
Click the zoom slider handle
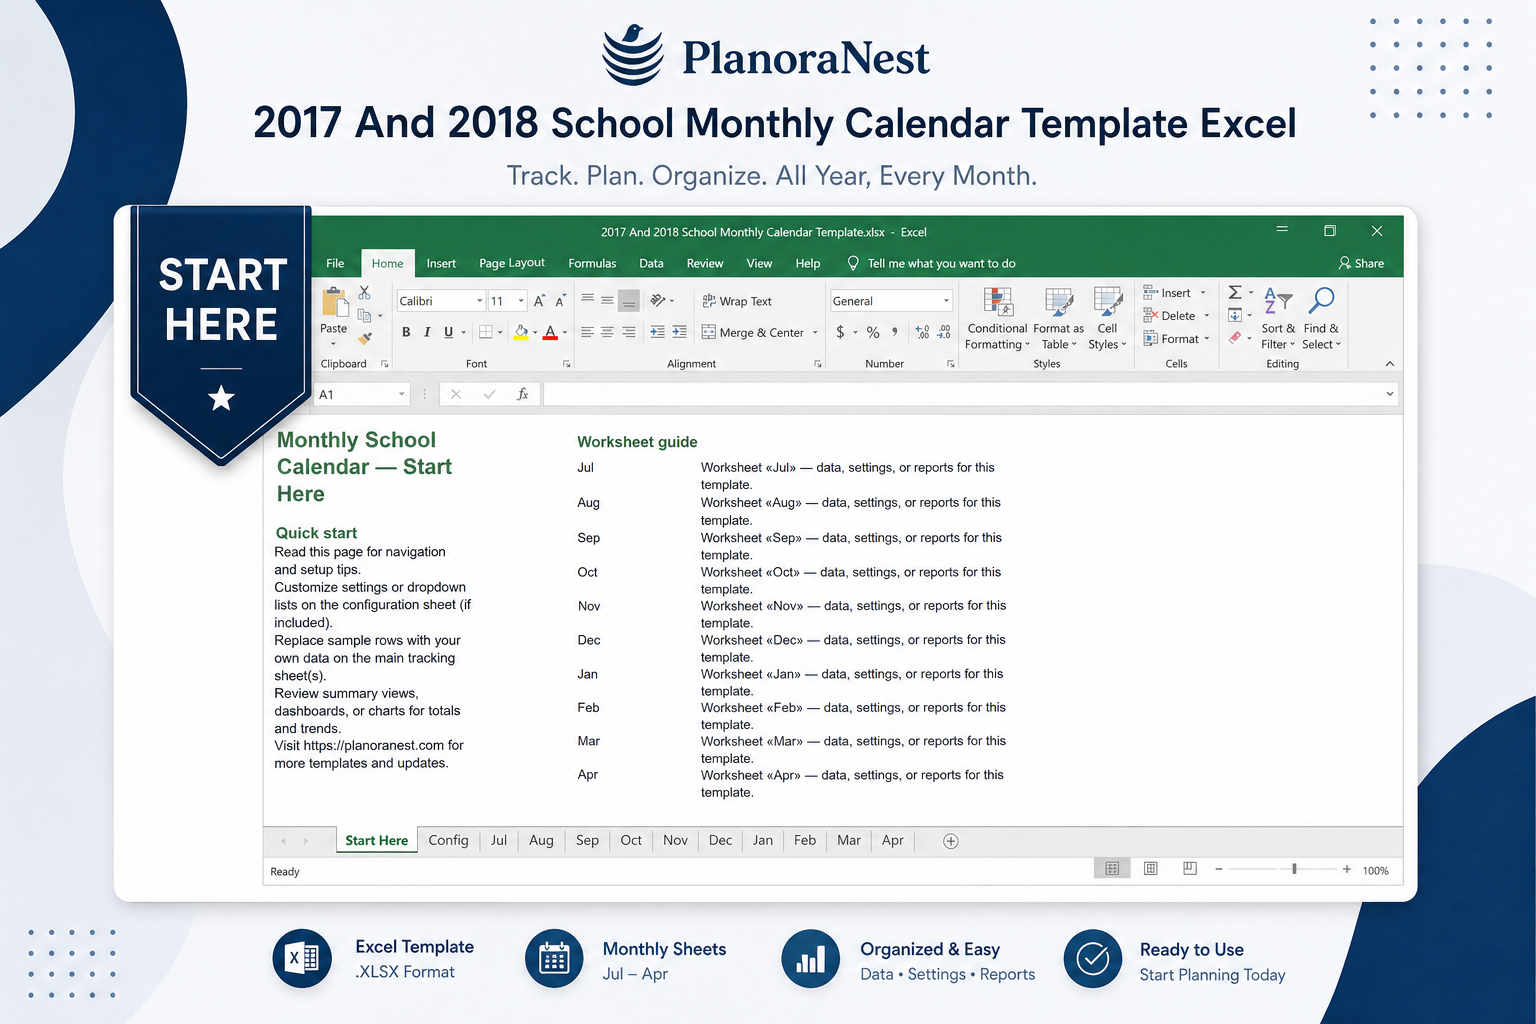1294,869
